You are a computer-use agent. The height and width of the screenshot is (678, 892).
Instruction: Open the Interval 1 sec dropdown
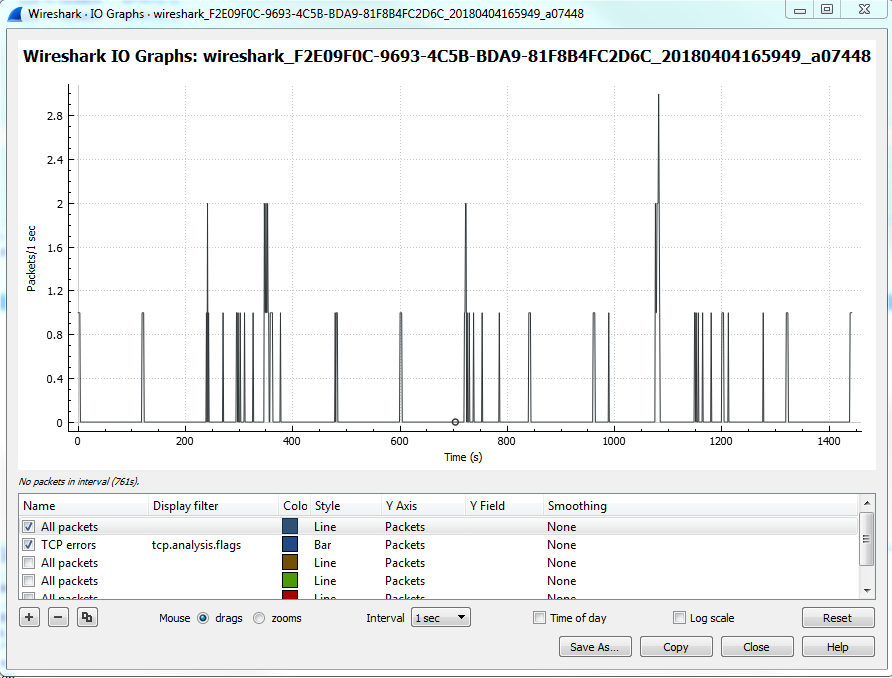click(441, 618)
